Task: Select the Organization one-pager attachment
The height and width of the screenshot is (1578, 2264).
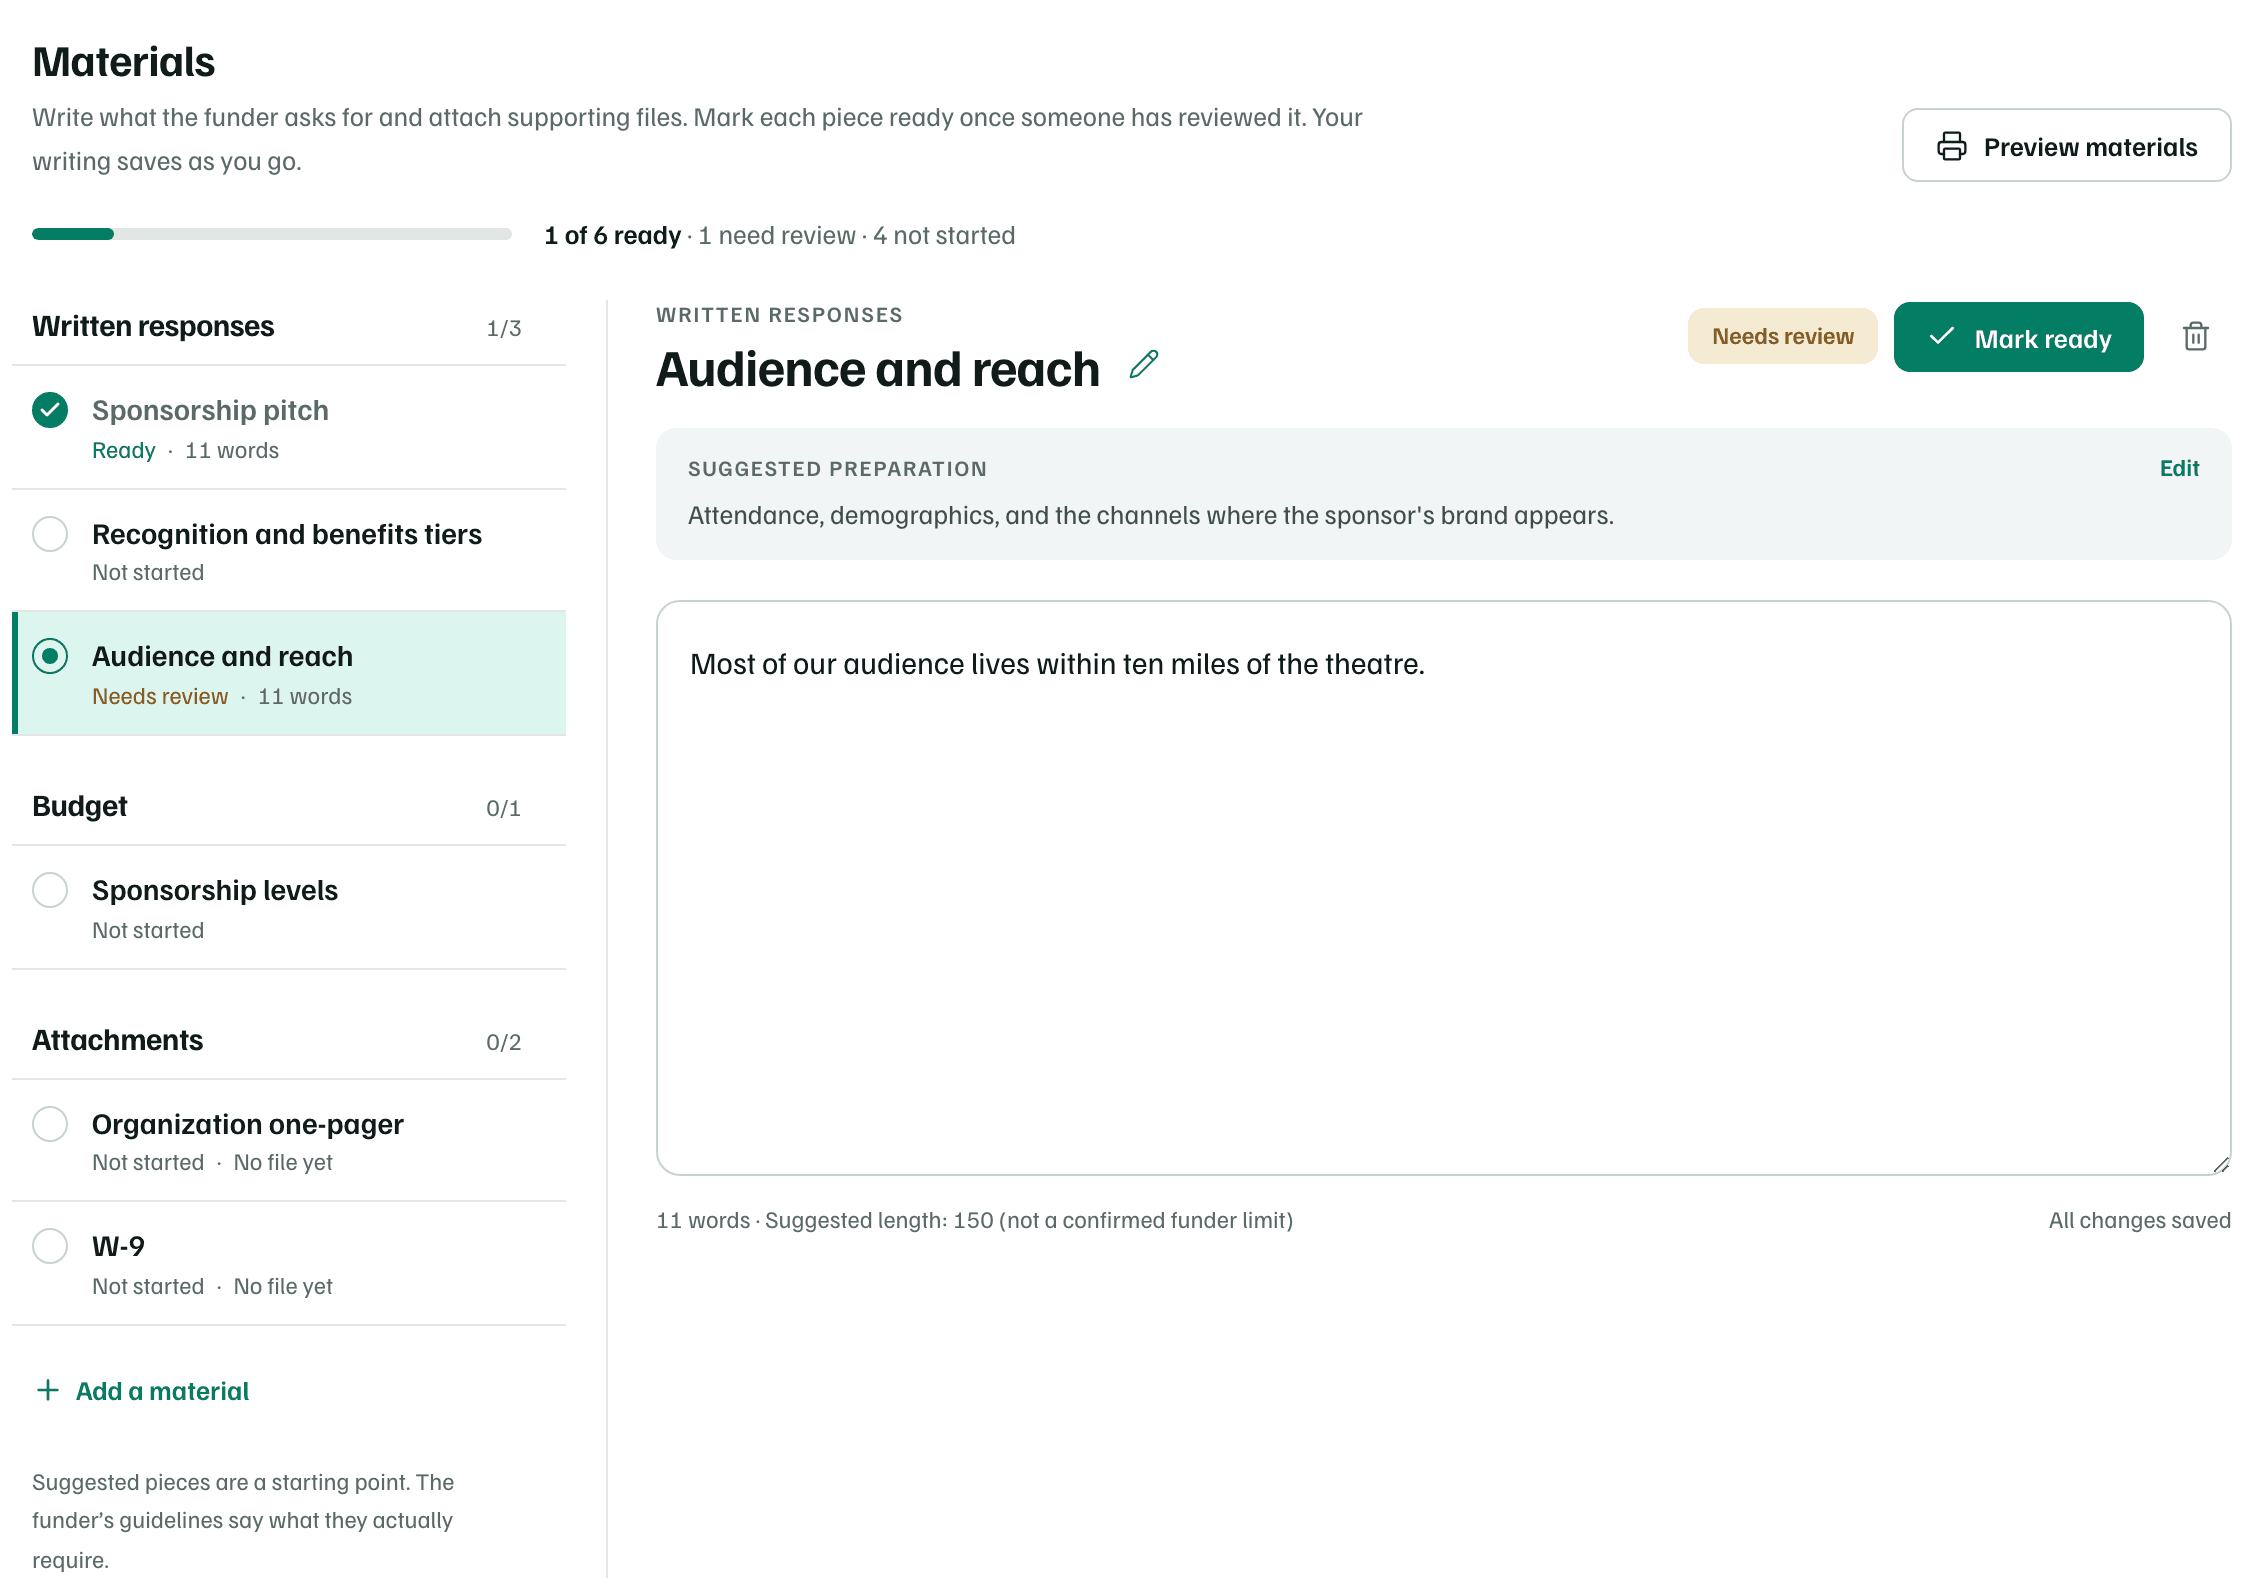Action: 289,1141
